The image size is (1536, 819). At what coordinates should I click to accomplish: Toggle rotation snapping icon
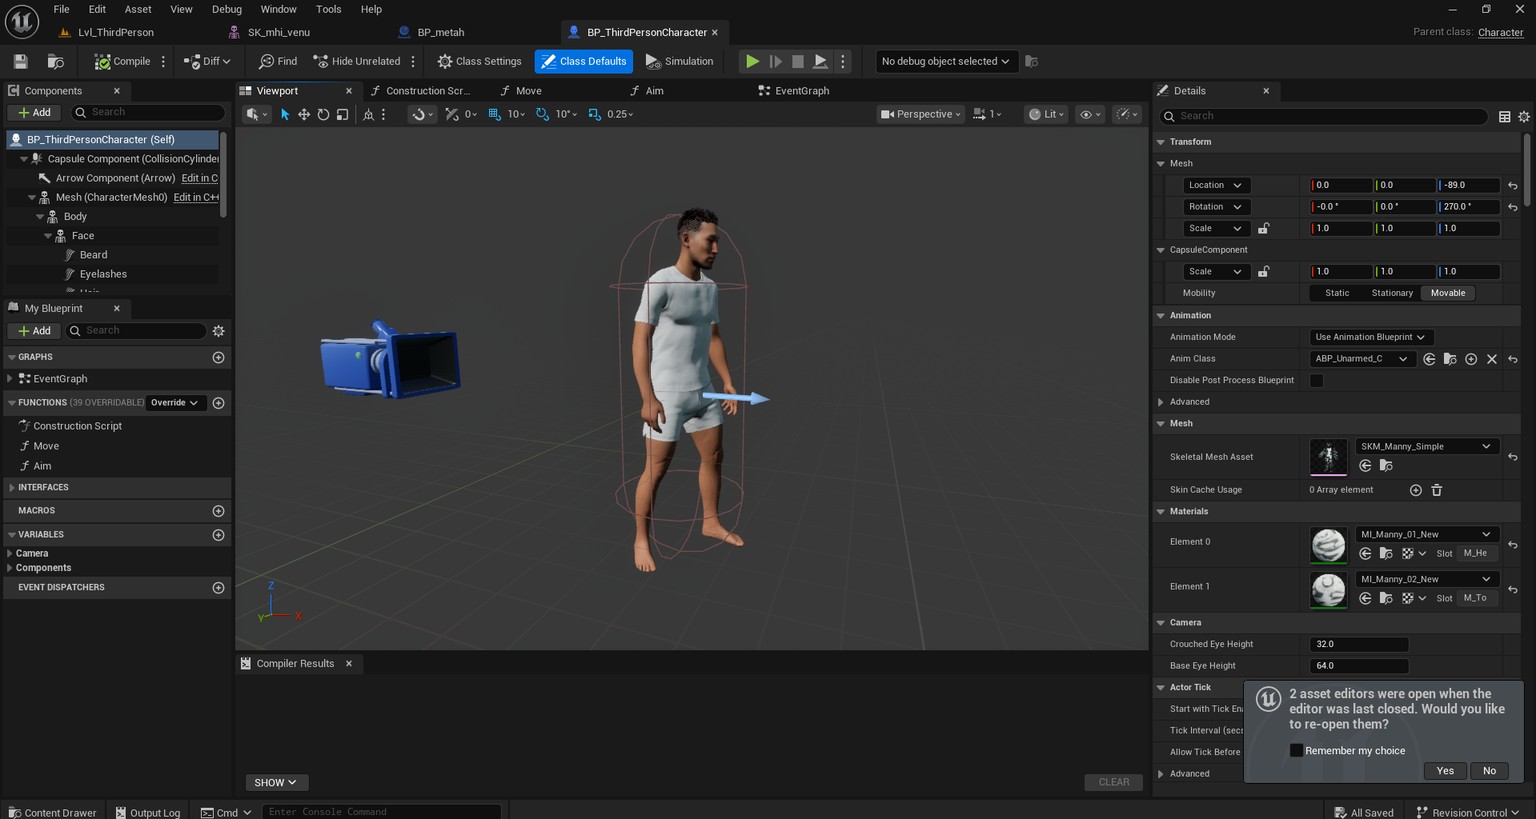(543, 114)
